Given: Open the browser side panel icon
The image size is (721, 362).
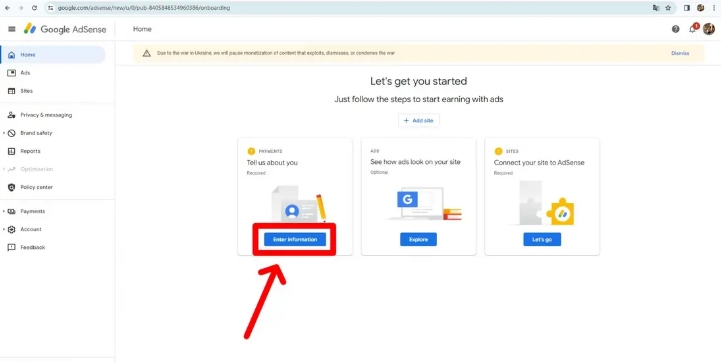Looking at the screenshot, I should coord(687,8).
